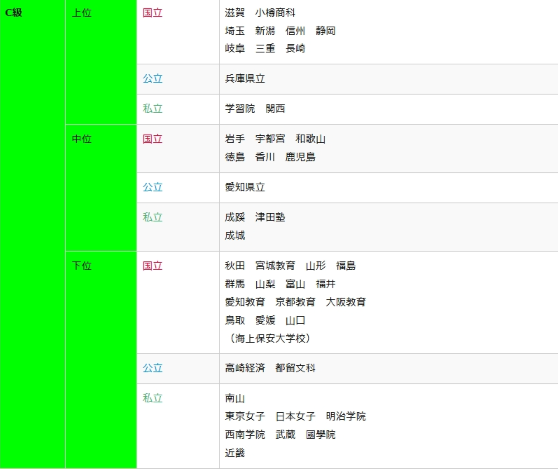This screenshot has height=469, width=558.
Task: Click the 津田塾 entry
Action: (x=270, y=217)
